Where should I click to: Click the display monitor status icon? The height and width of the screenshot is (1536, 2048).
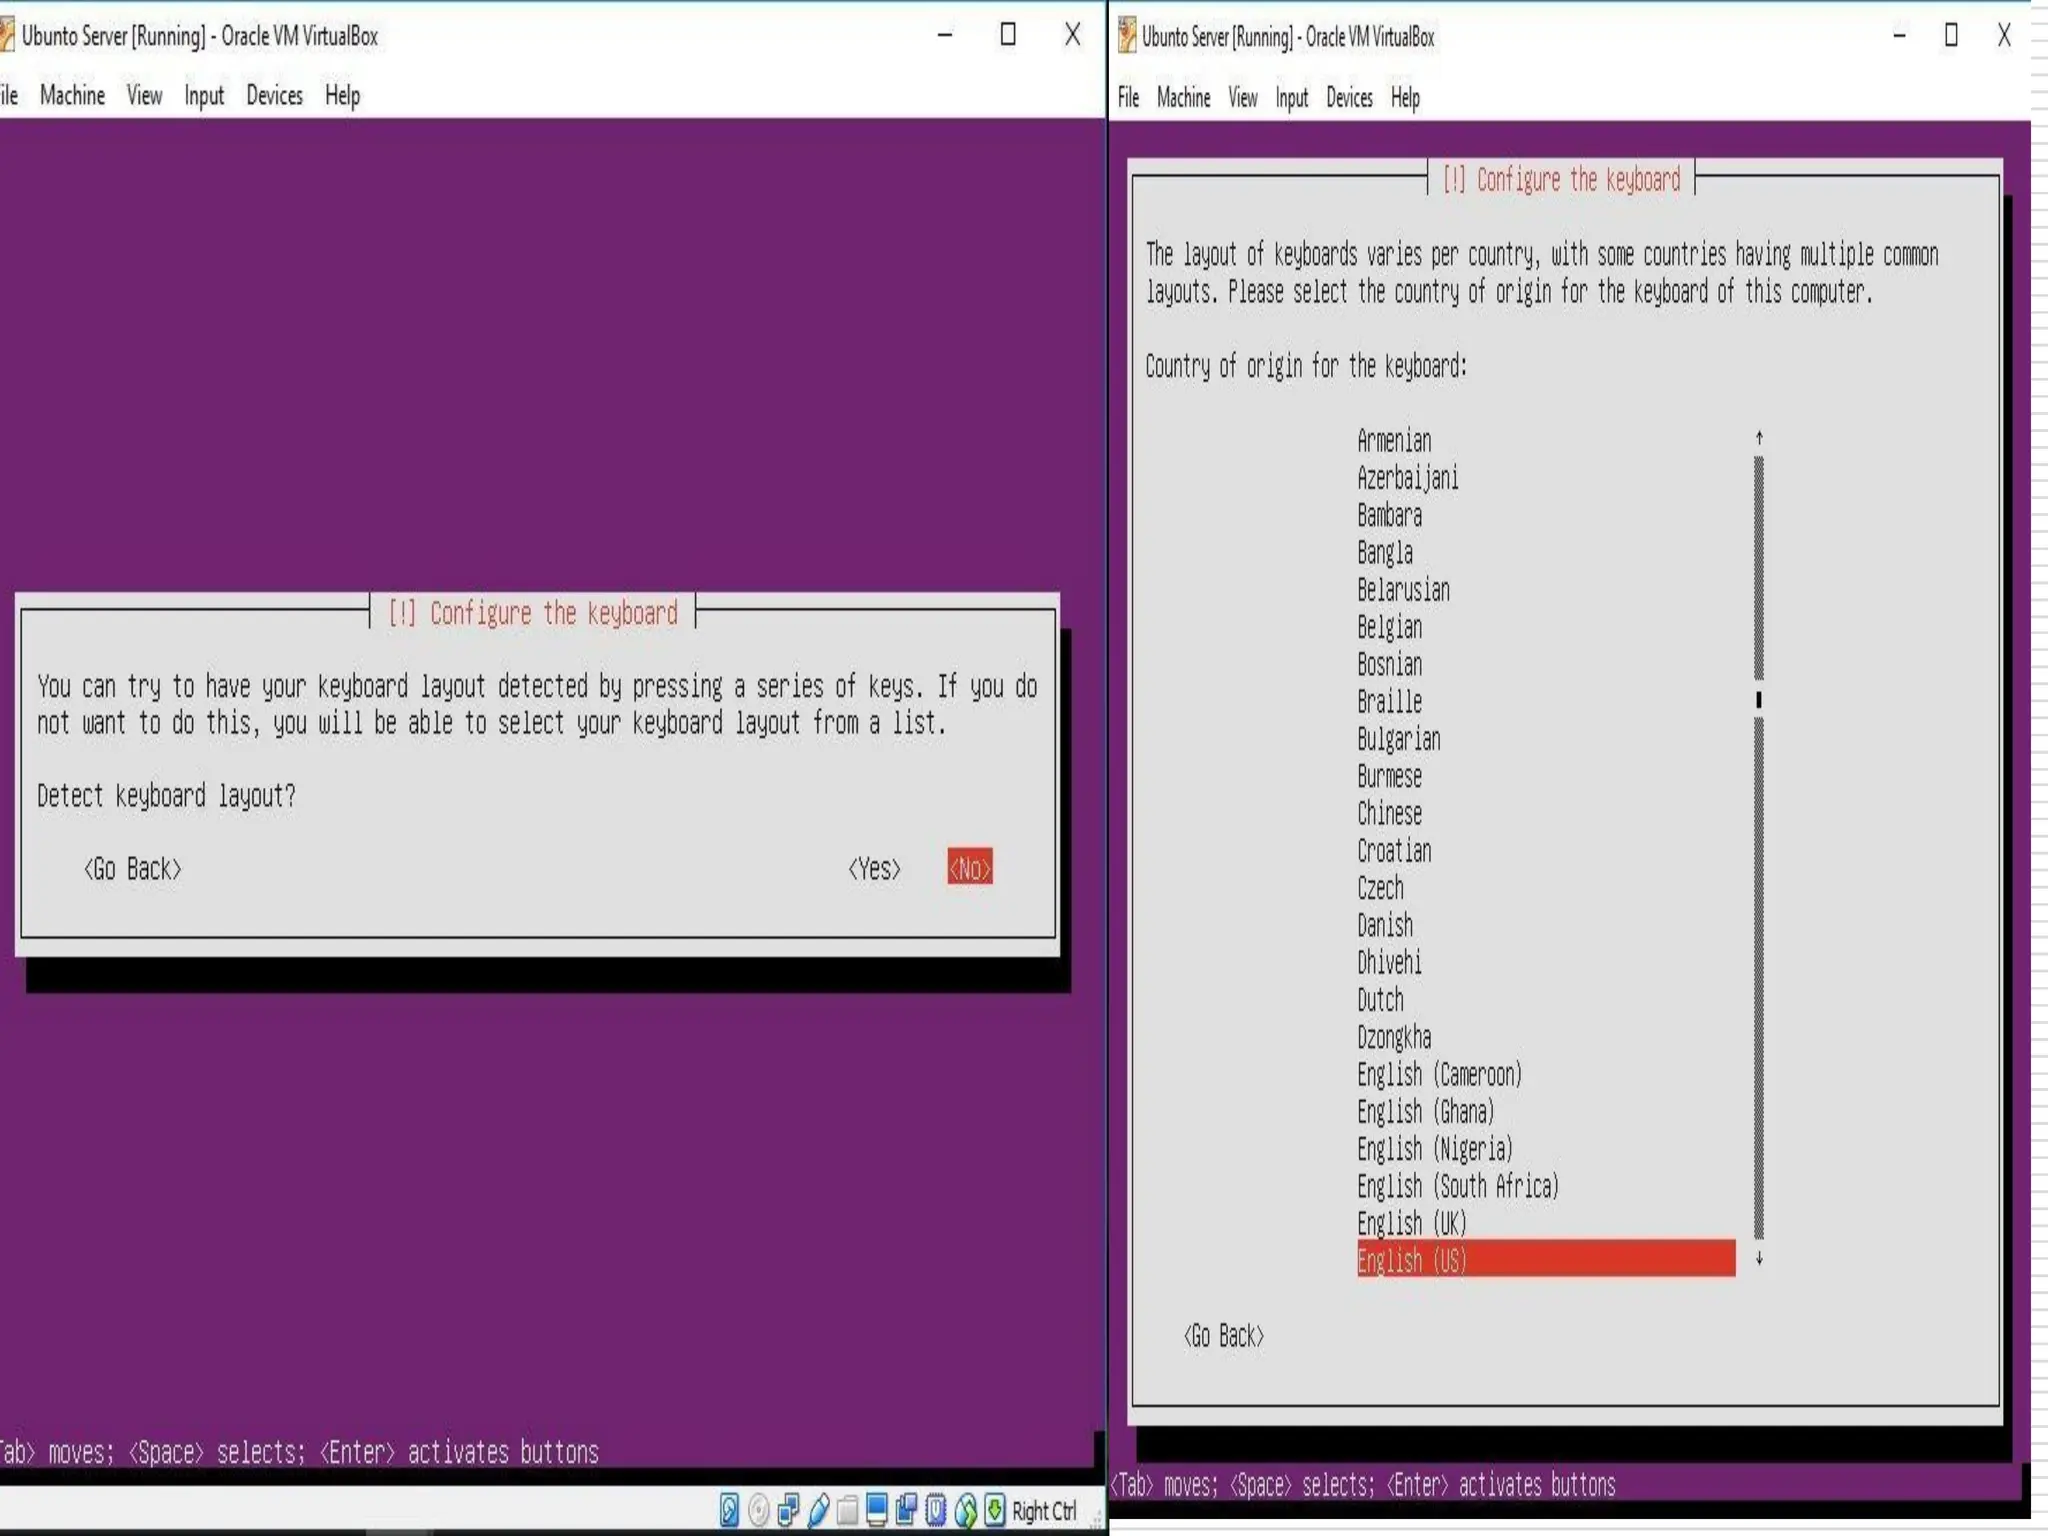coord(877,1510)
